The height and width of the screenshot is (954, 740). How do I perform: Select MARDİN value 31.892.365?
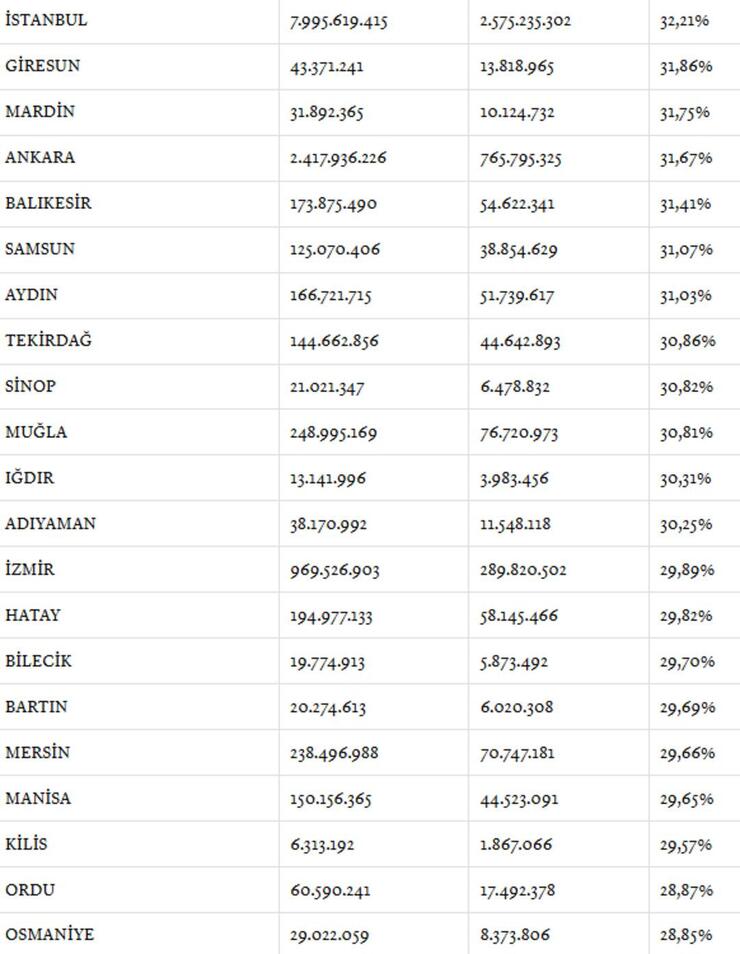pos(327,113)
